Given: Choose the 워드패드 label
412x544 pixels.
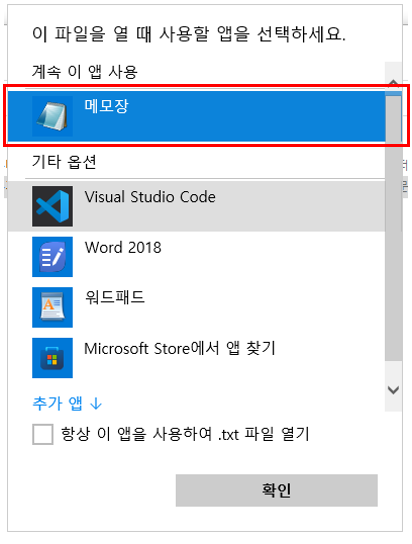Looking at the screenshot, I should click(114, 297).
